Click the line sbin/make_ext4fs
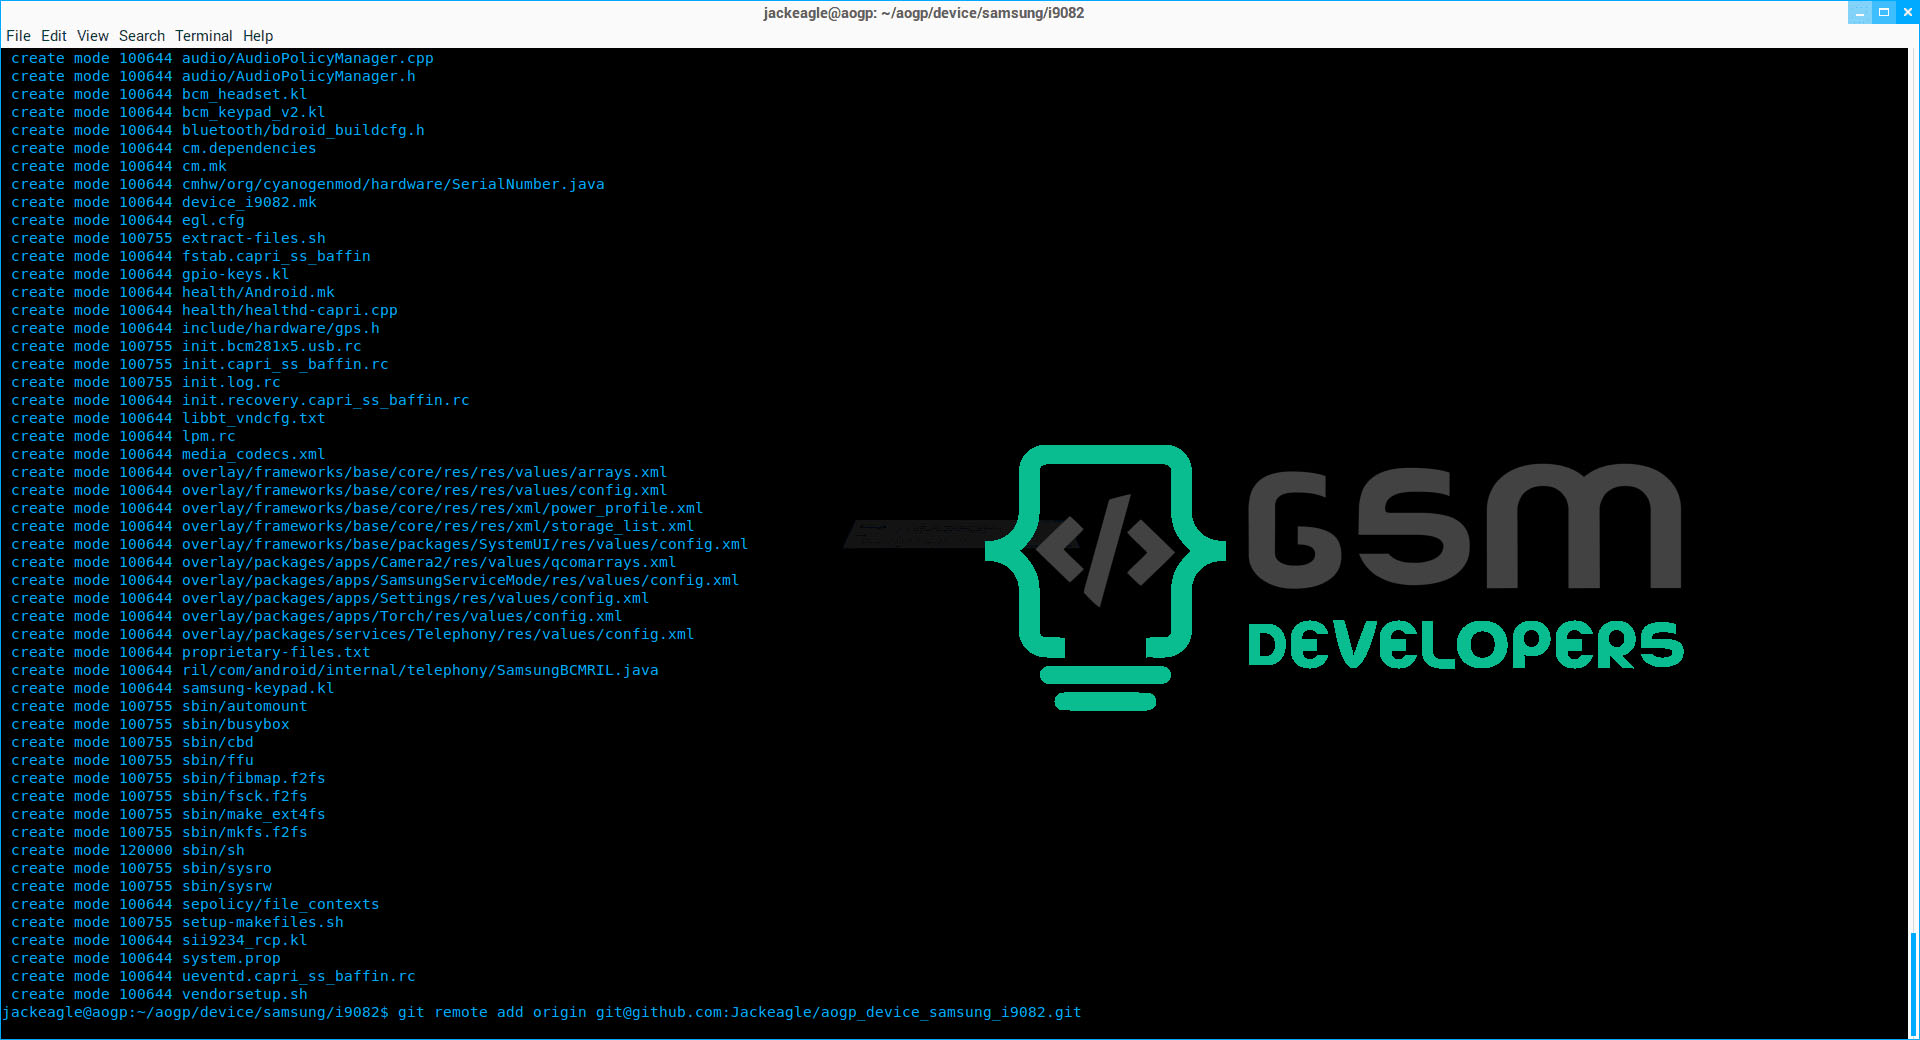The height and width of the screenshot is (1040, 1920). (x=168, y=815)
